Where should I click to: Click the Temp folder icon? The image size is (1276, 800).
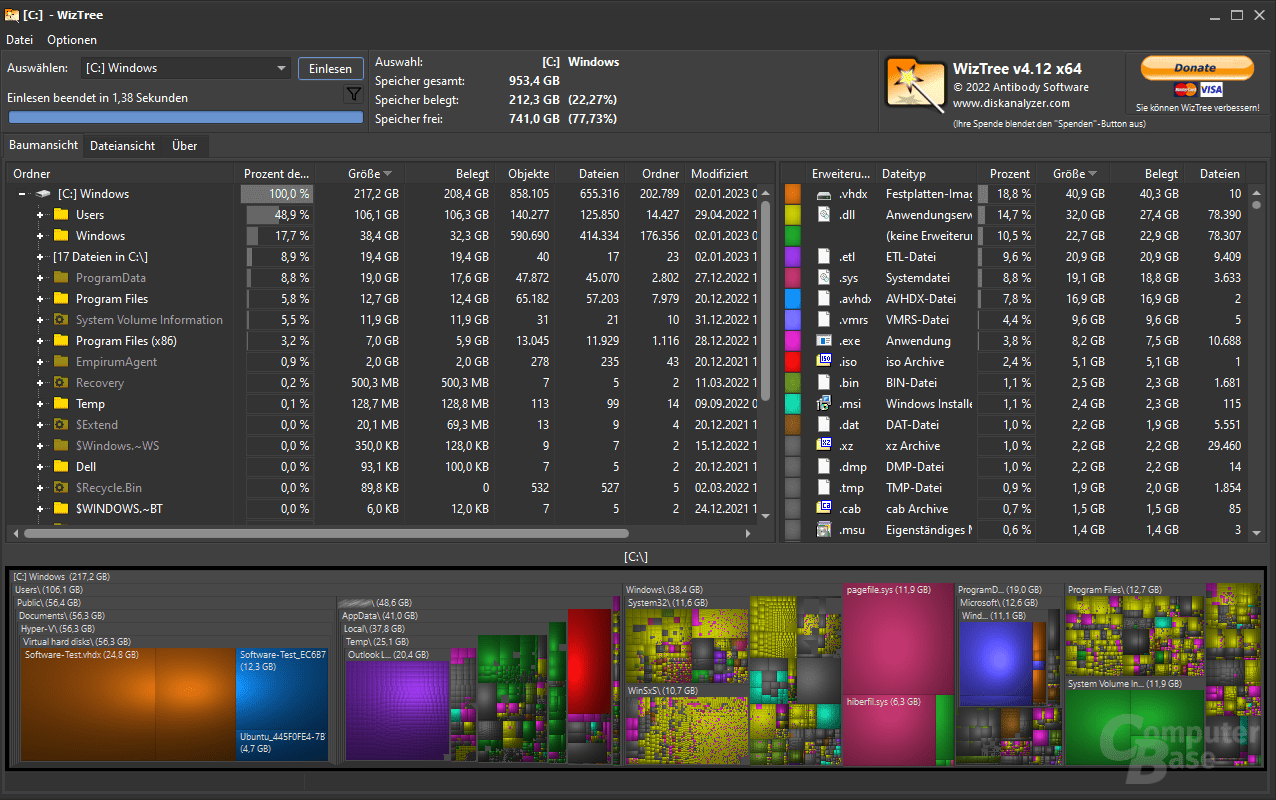pos(60,403)
